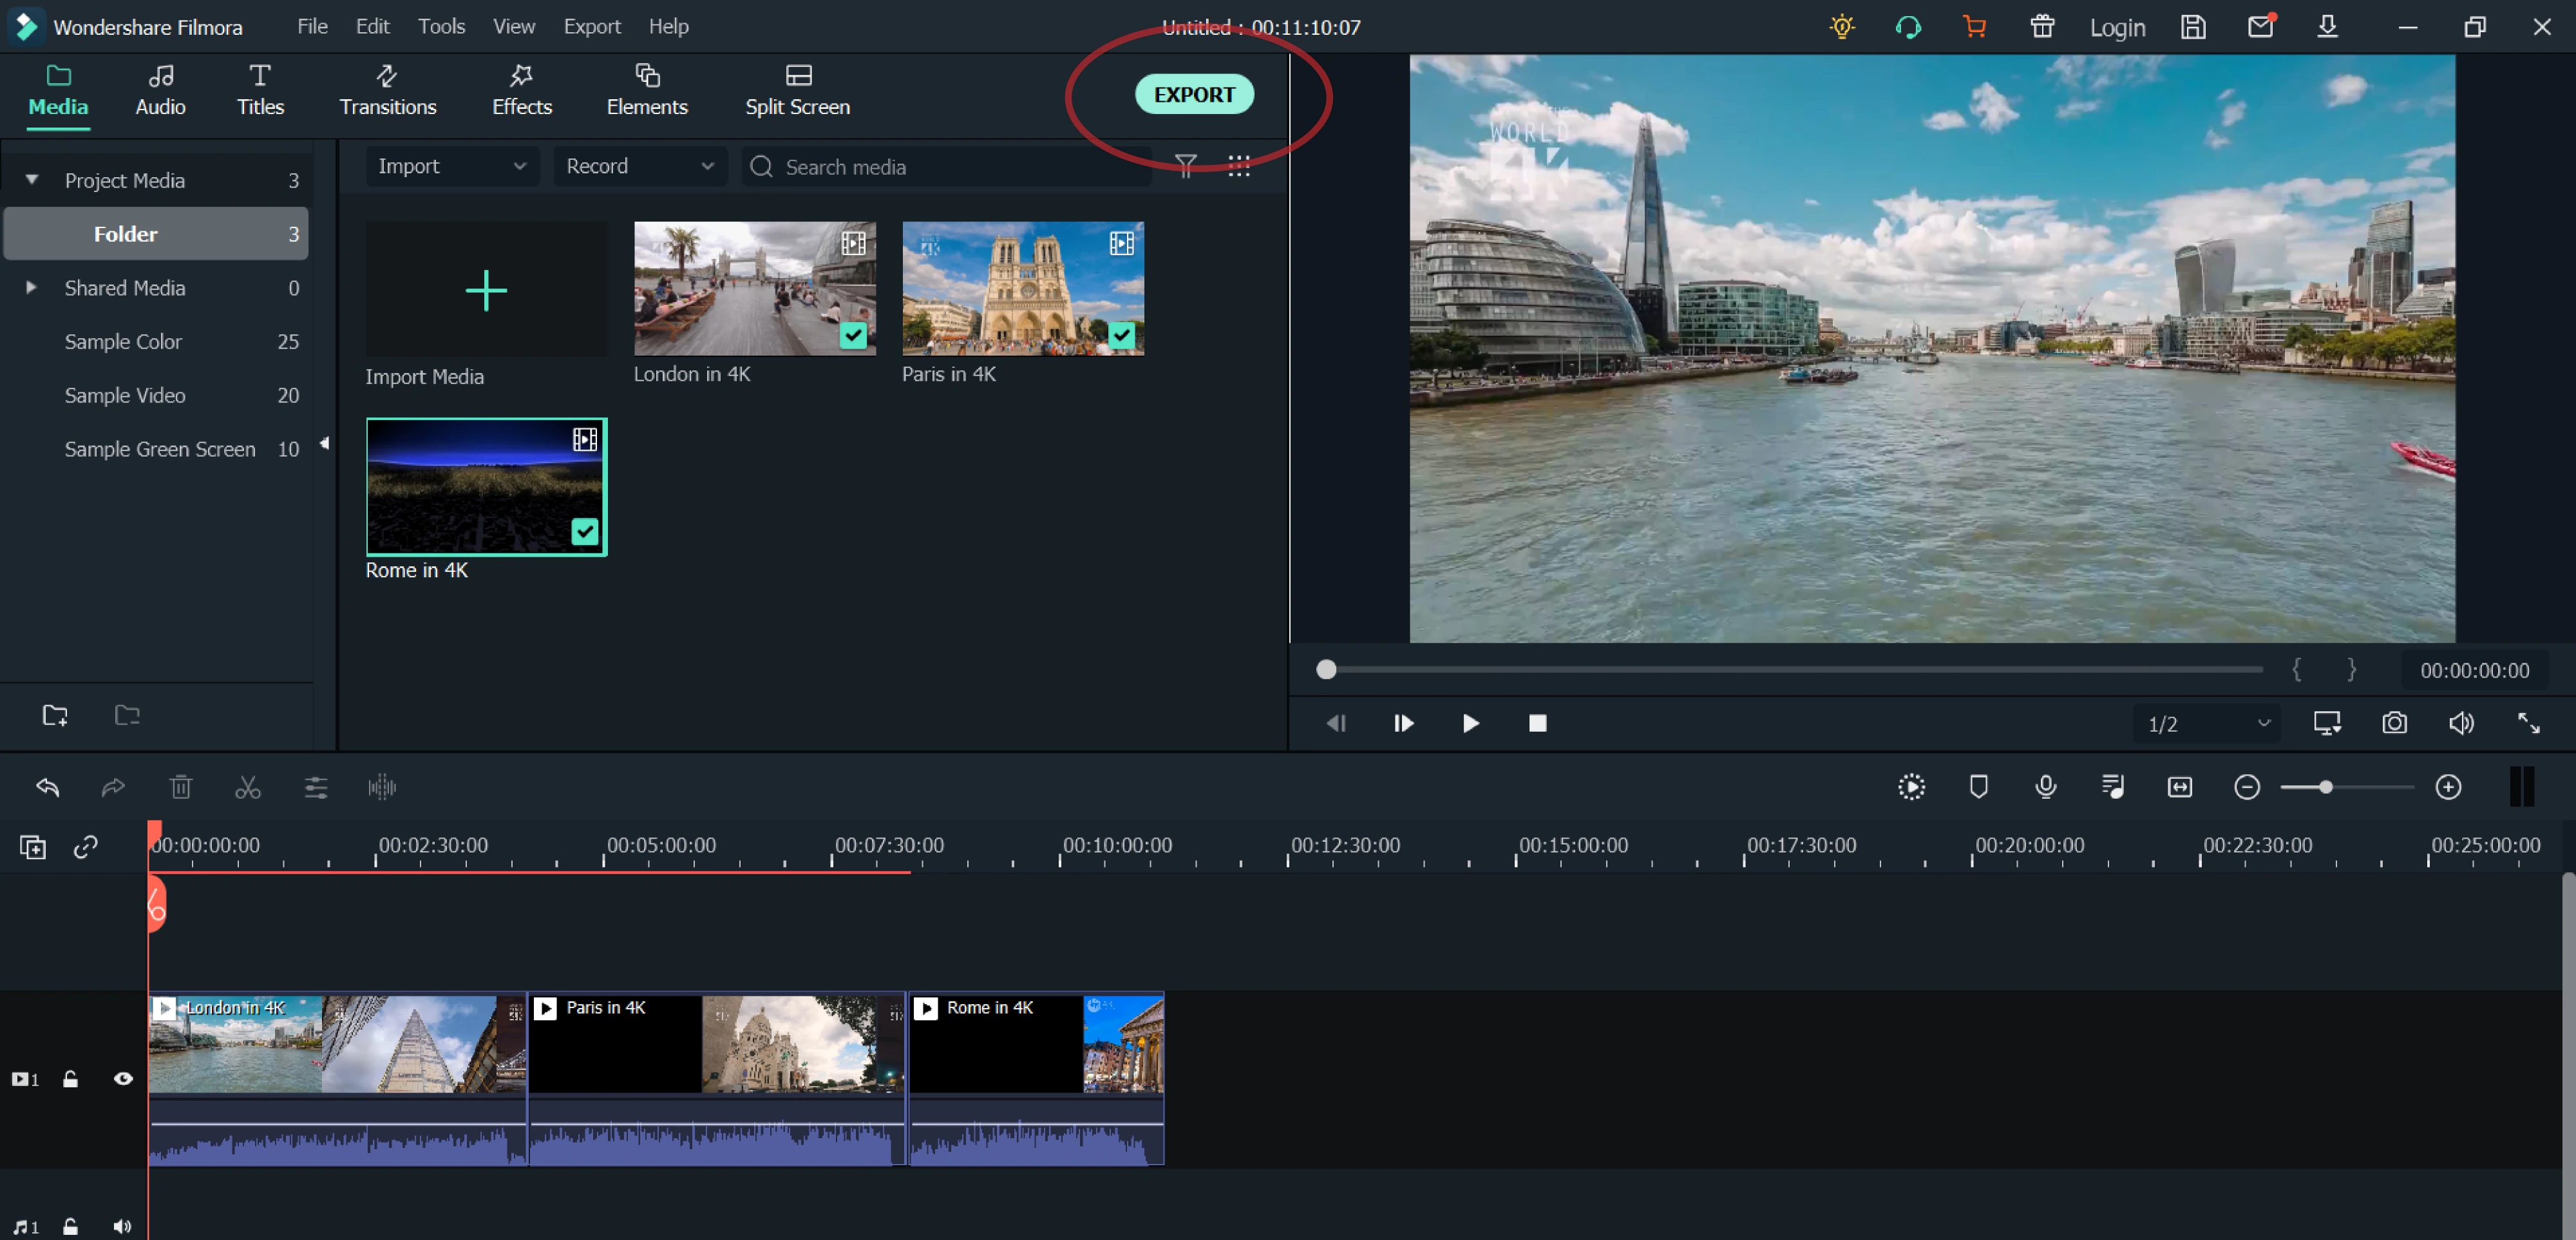Screen dimensions: 2576x1240
Task: Click the Export button
Action: [1195, 93]
